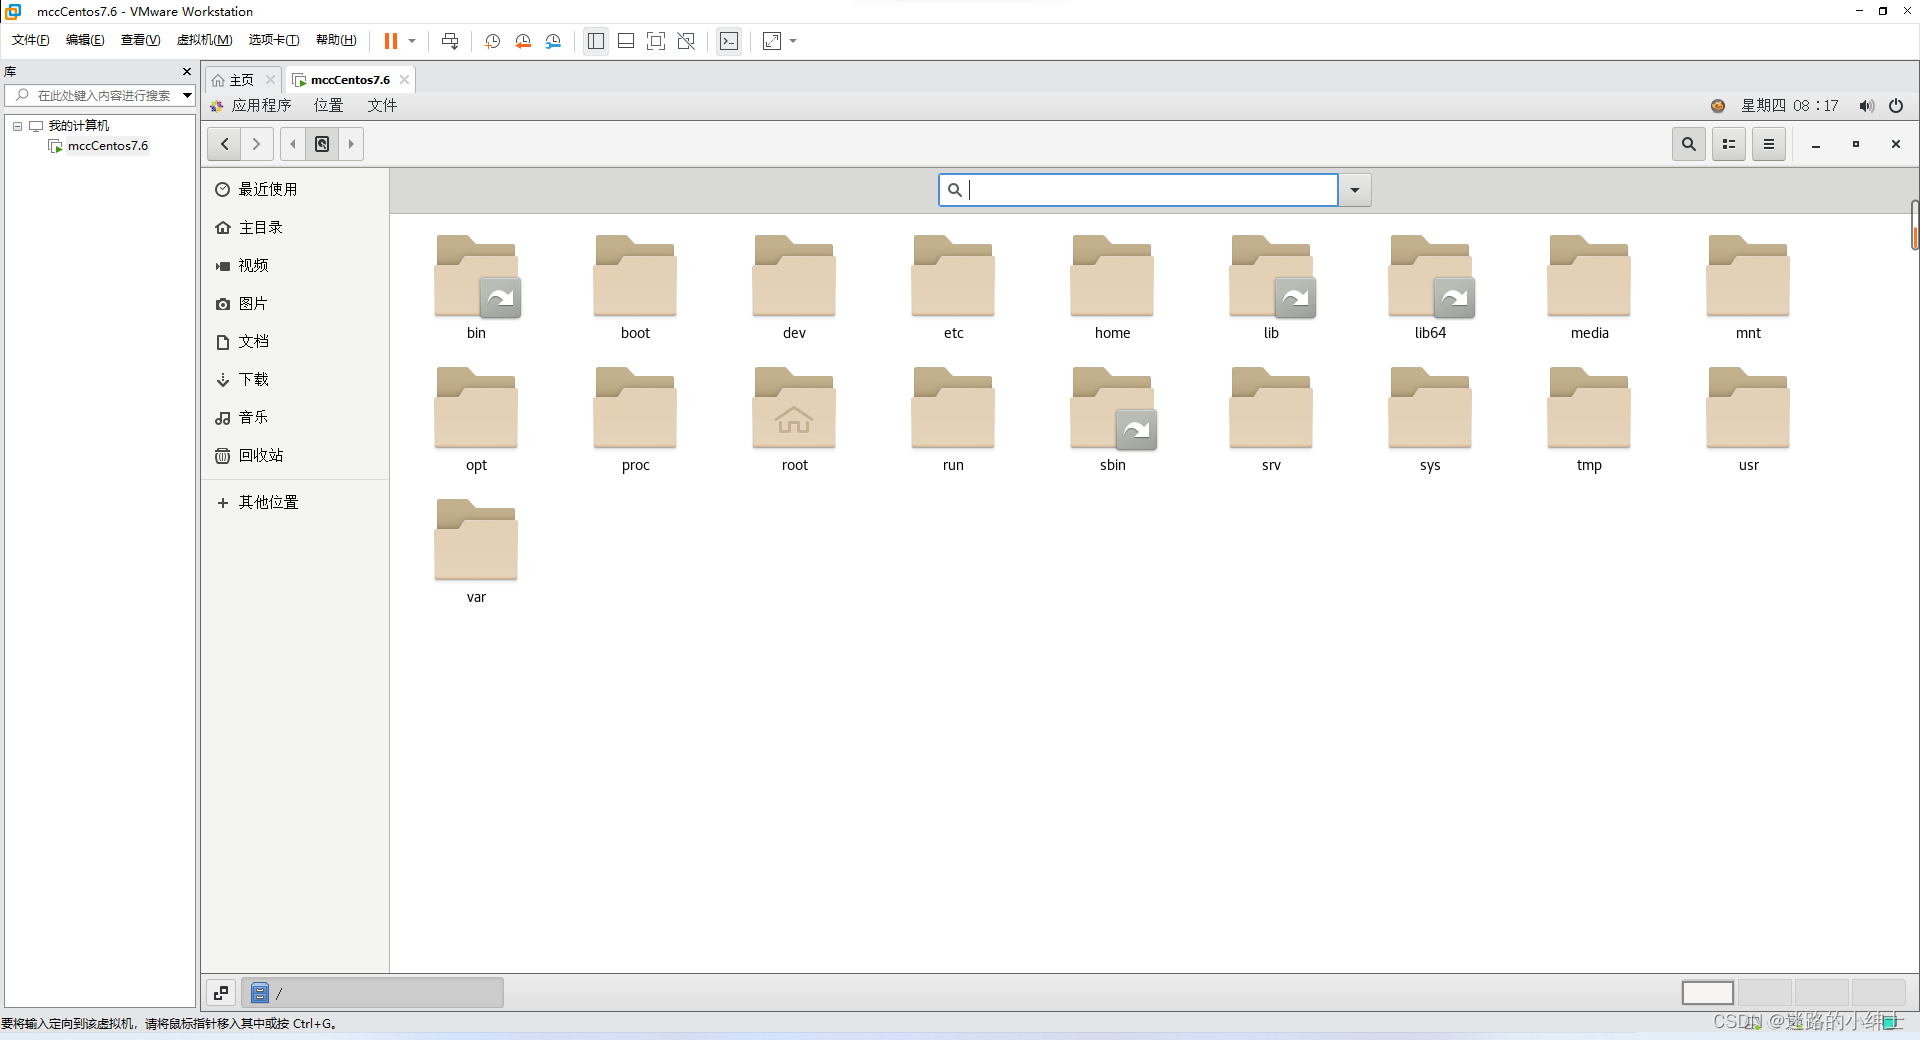Close the mccCentos7.6 tab
Screen dimensions: 1920x1040
pyautogui.click(x=404, y=80)
